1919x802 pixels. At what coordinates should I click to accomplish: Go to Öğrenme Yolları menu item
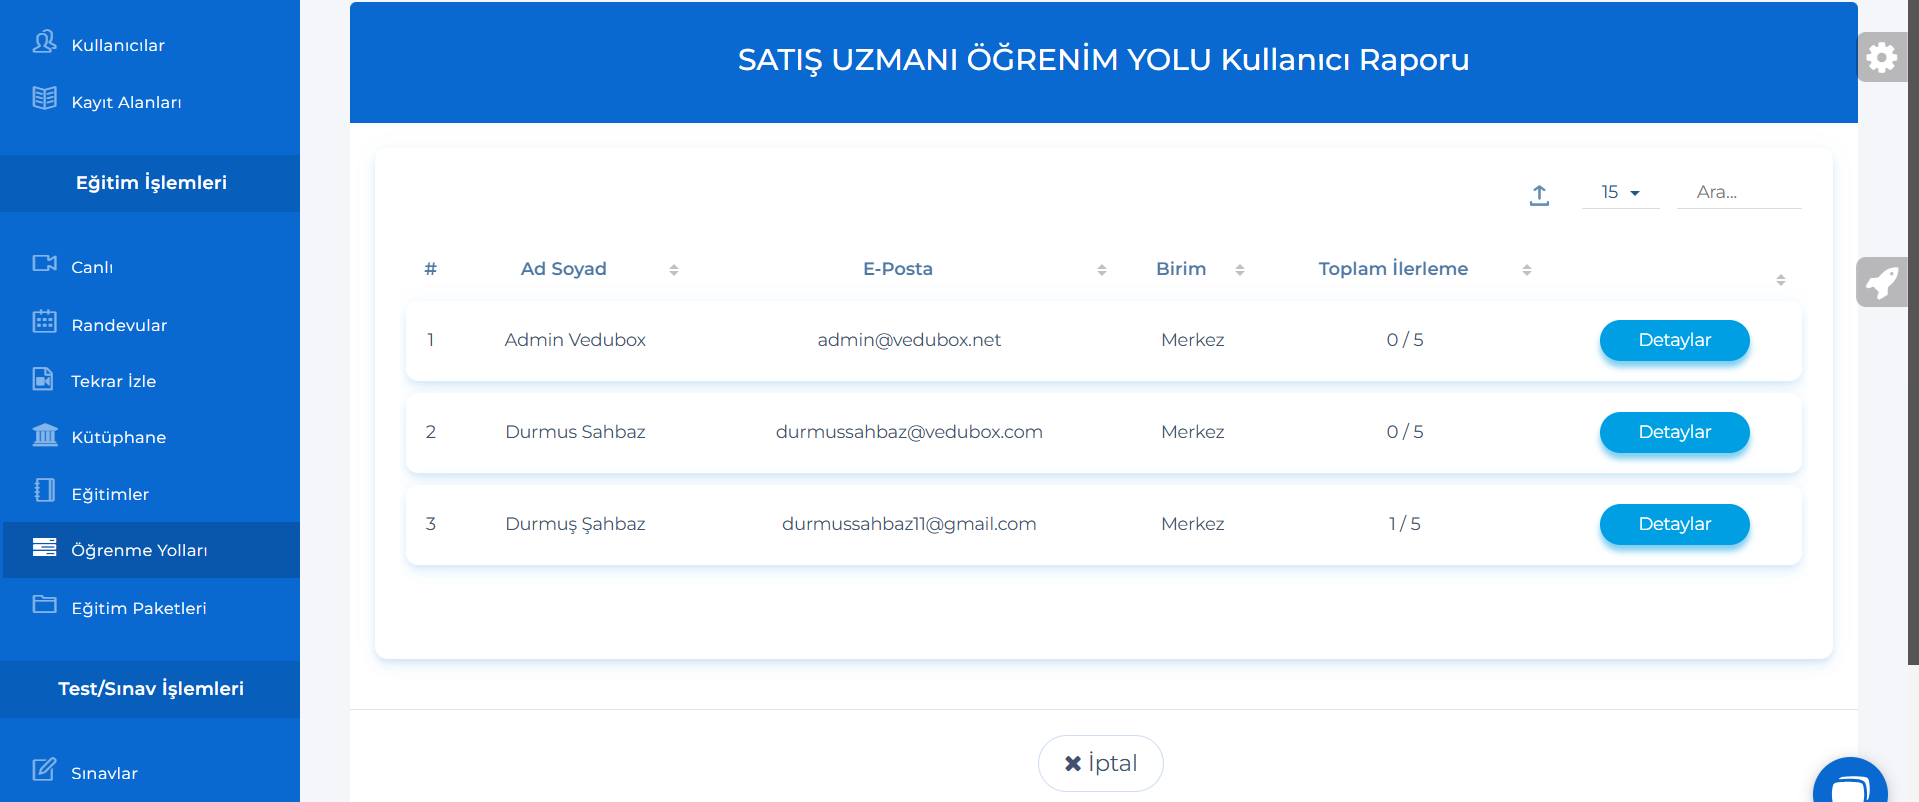point(139,550)
